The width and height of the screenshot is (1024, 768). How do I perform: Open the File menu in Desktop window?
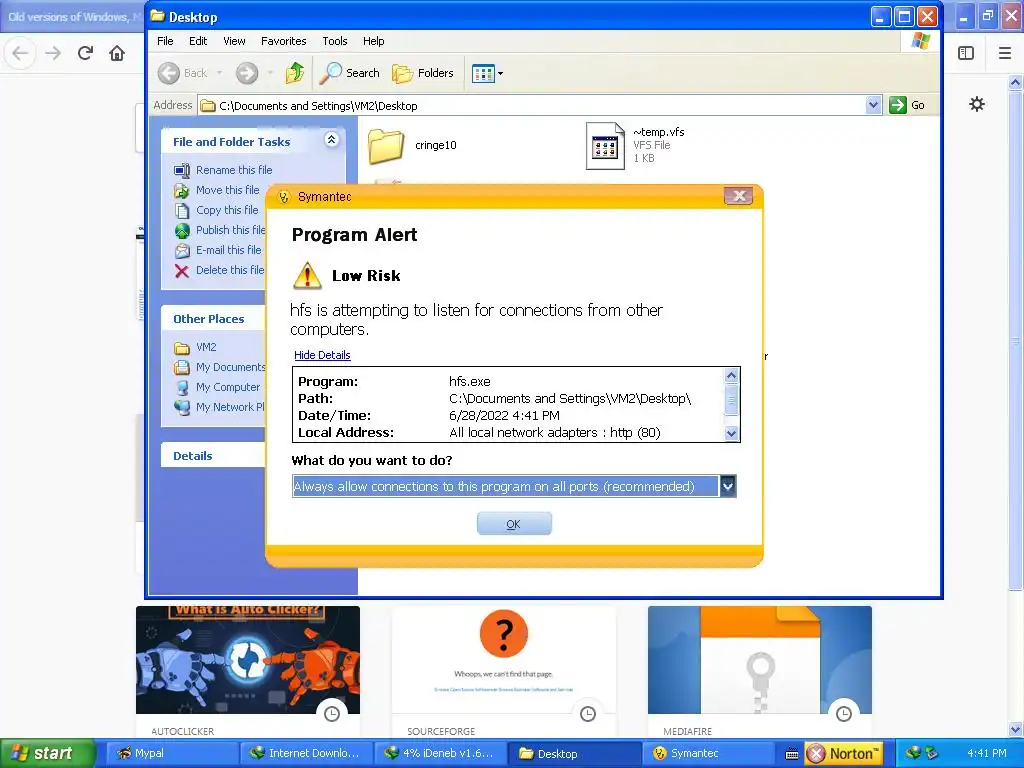(x=165, y=40)
